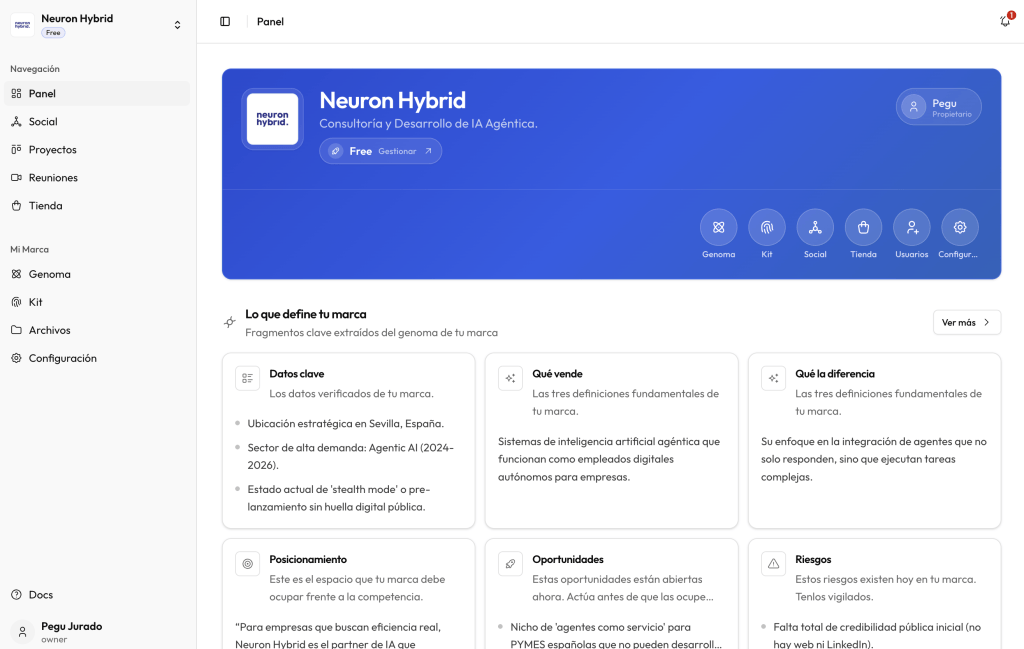This screenshot has width=1024, height=649.
Task: Click the Panel breadcrumb title
Action: pyautogui.click(x=270, y=22)
